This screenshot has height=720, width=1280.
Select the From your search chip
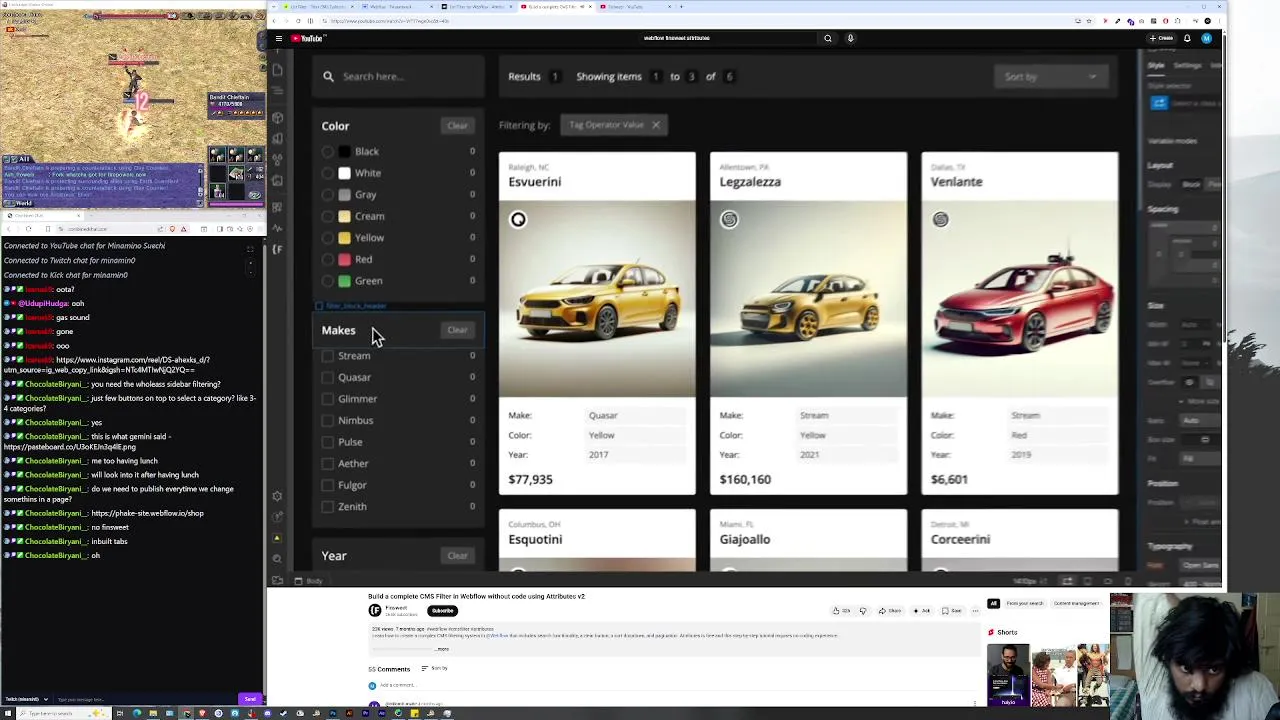pyautogui.click(x=1025, y=604)
